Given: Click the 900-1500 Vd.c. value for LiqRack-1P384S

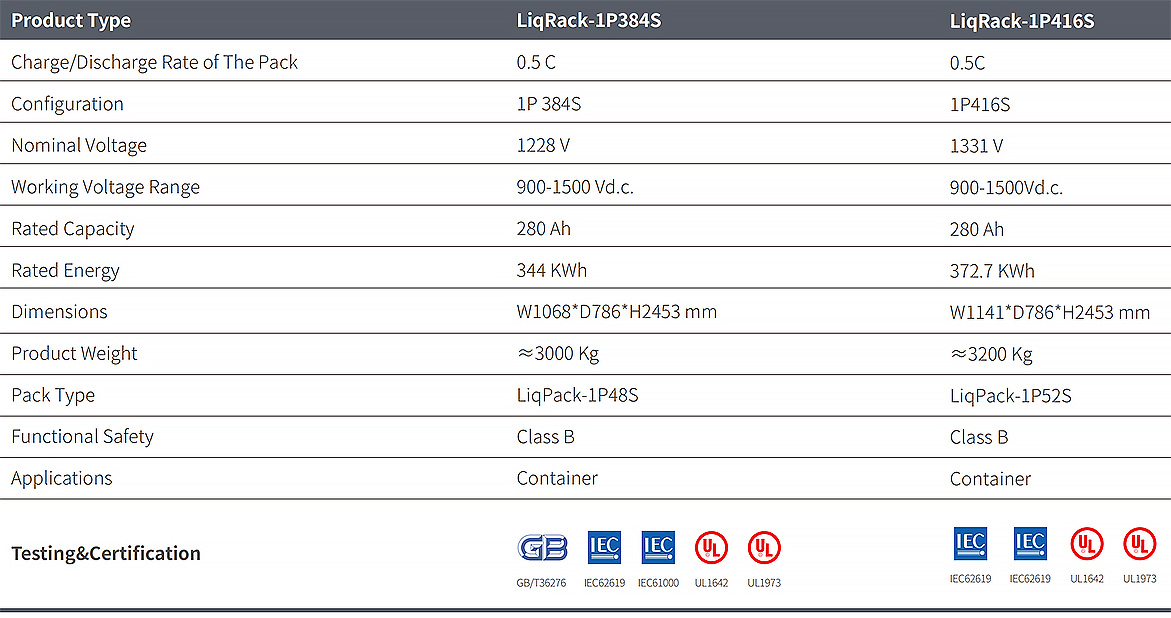Looking at the screenshot, I should click(x=575, y=187).
